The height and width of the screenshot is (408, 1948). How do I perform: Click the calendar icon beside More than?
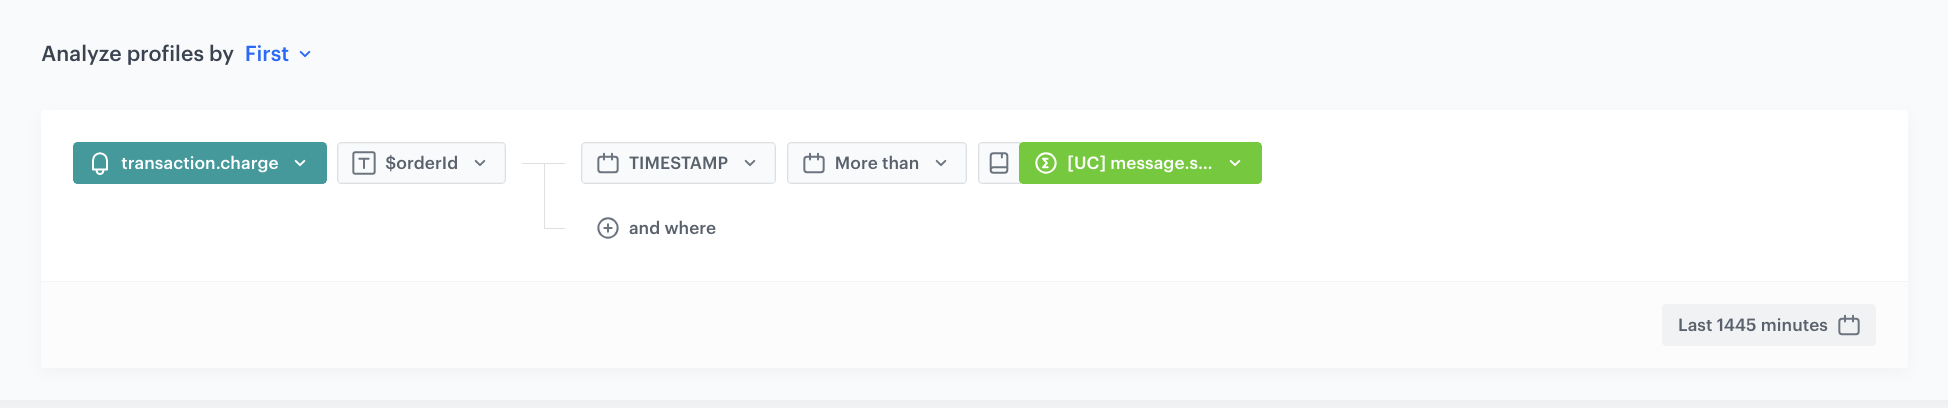[x=814, y=163]
